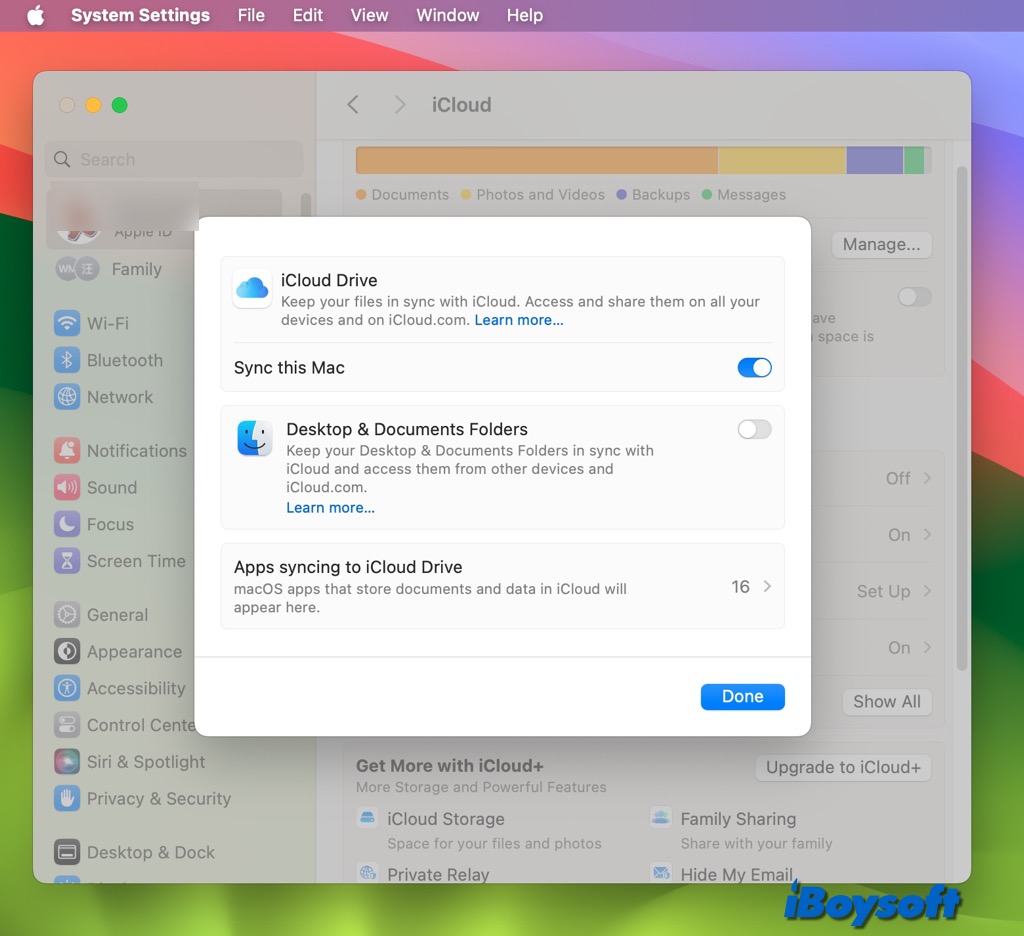This screenshot has height=936, width=1024.
Task: Open the Window menu
Action: pyautogui.click(x=448, y=15)
